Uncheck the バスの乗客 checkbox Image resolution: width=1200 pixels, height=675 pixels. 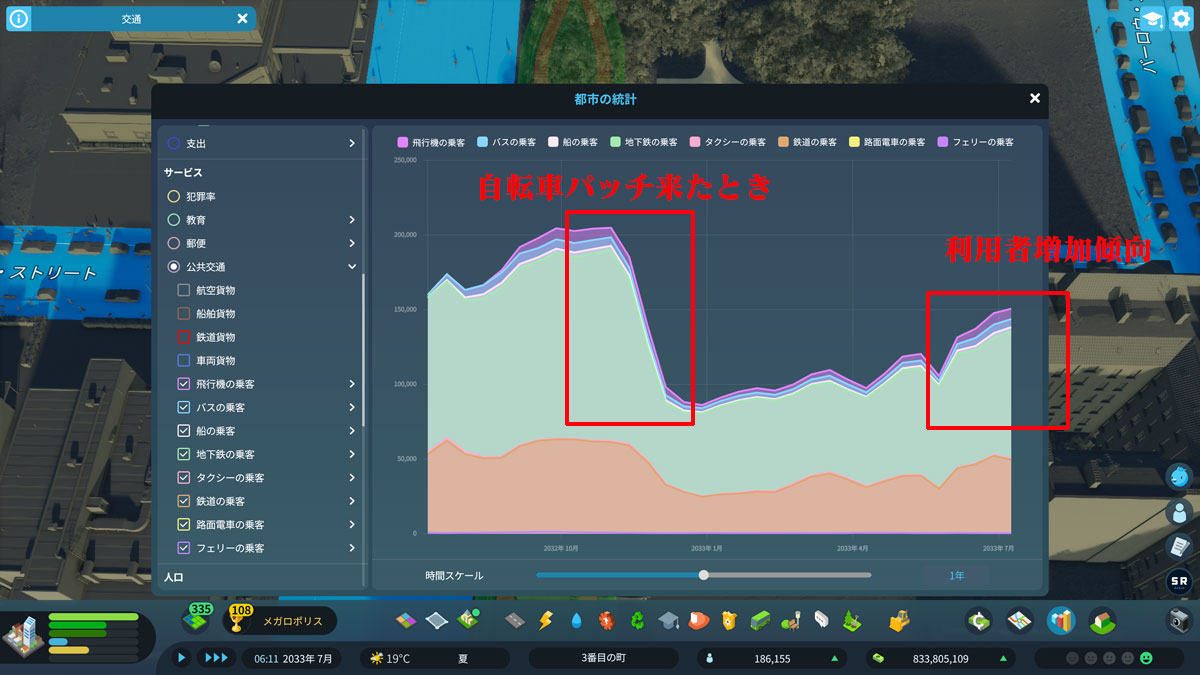pyautogui.click(x=184, y=408)
